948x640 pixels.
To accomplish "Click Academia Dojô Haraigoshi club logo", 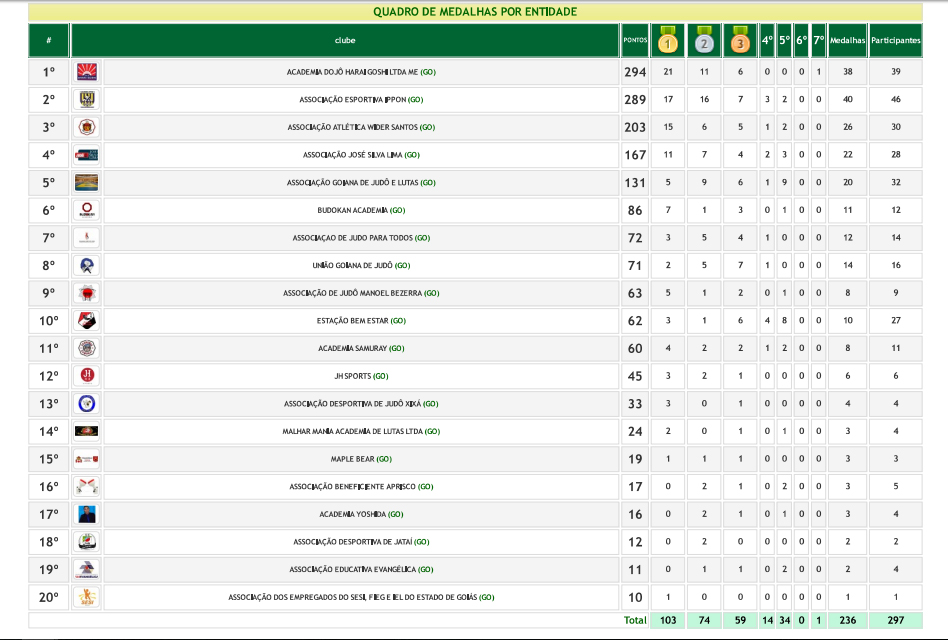I will (86, 72).
